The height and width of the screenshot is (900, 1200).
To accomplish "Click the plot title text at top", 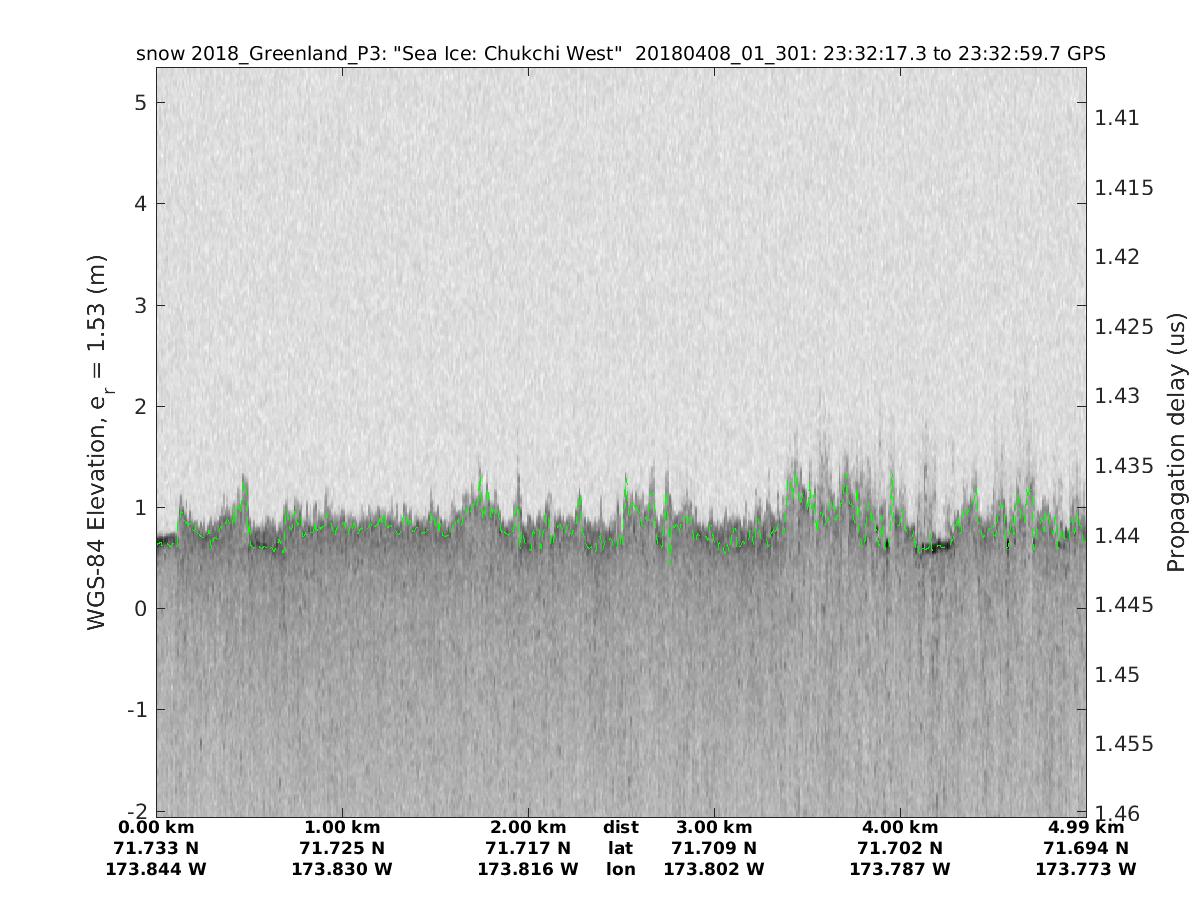I will pos(620,54).
